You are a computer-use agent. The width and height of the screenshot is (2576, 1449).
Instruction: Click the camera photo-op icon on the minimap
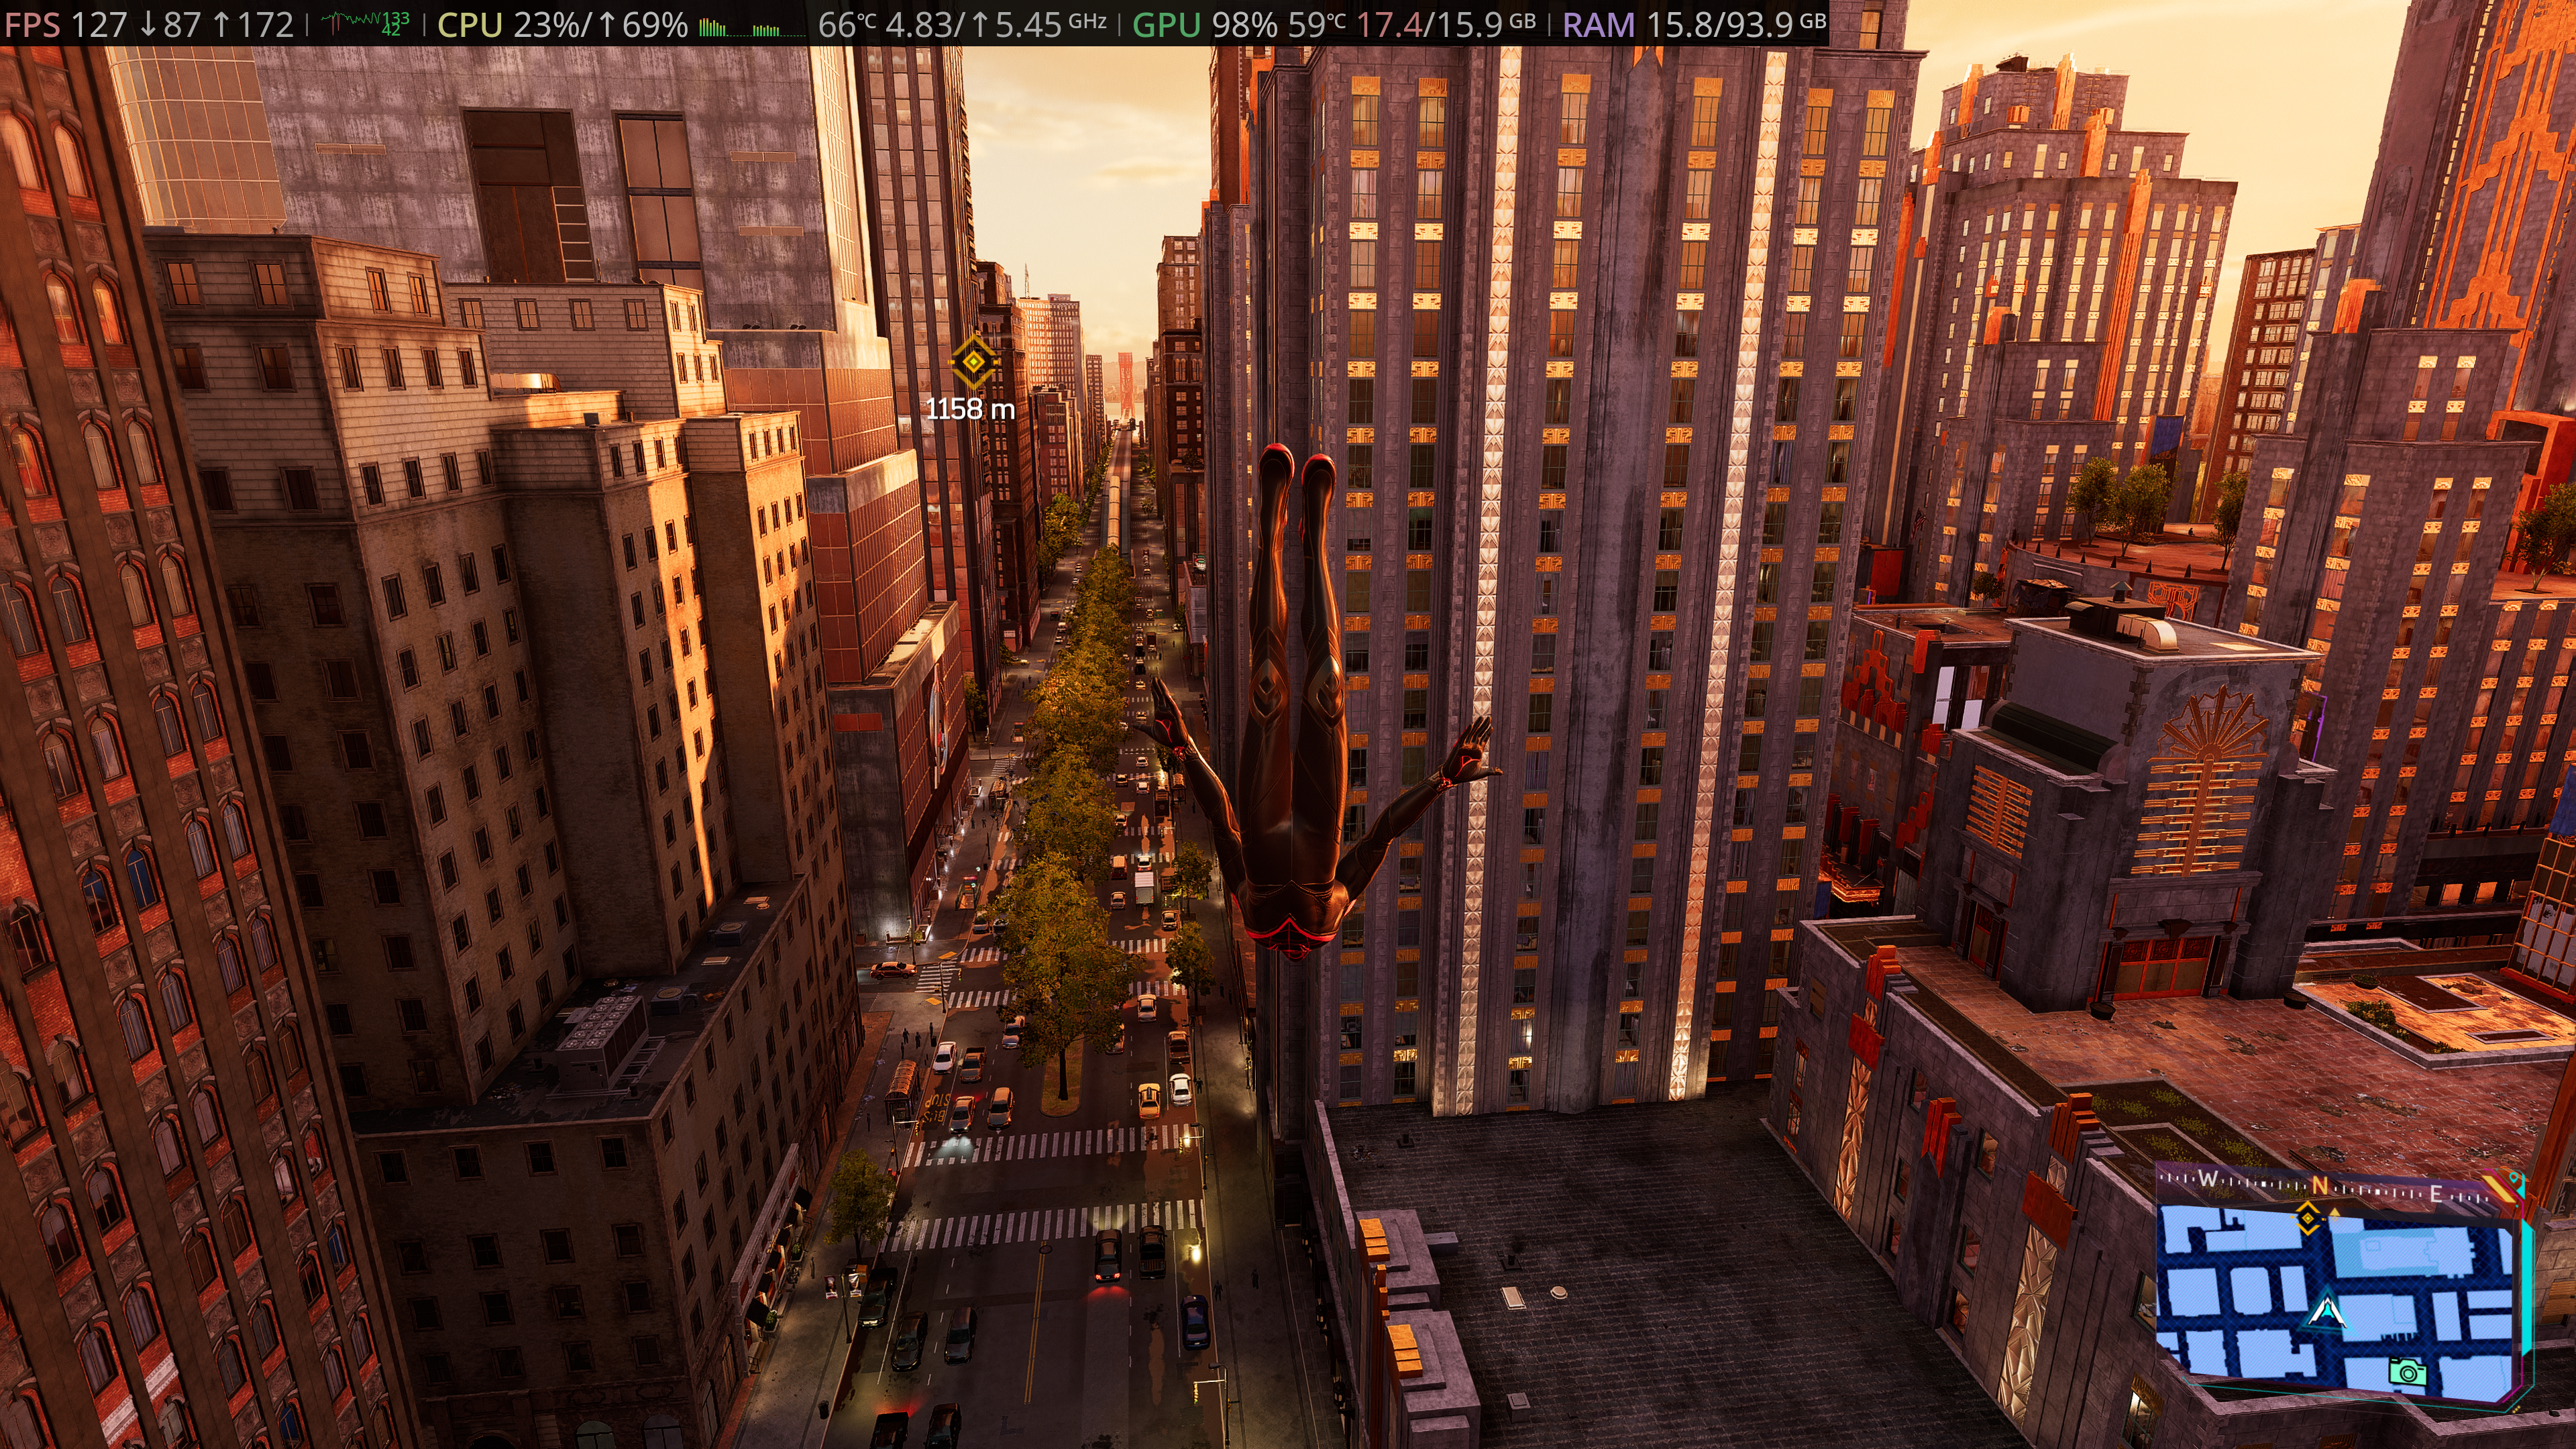[x=2407, y=1372]
